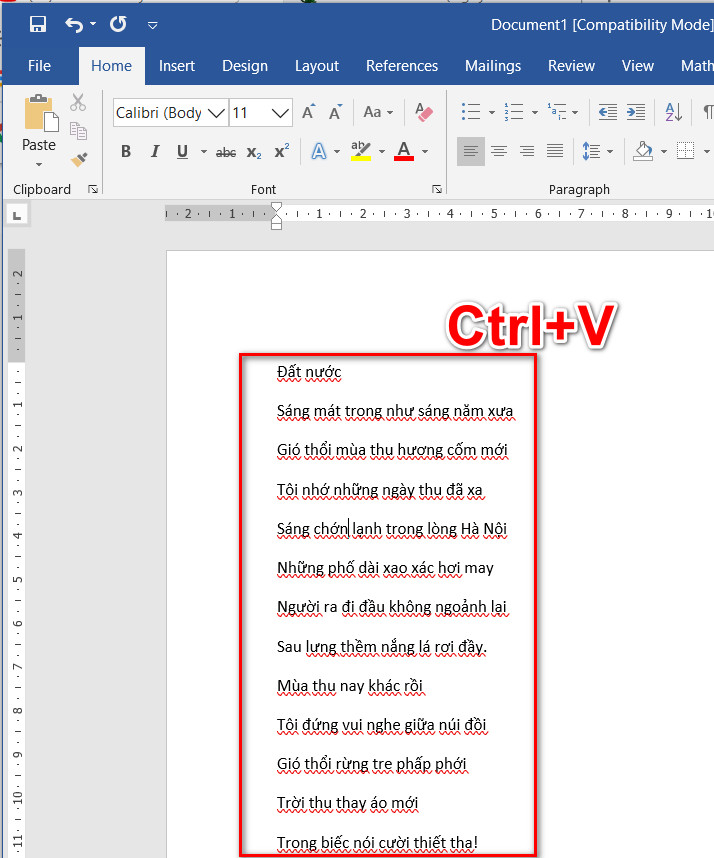Open the Font dialog launcher

coord(437,189)
